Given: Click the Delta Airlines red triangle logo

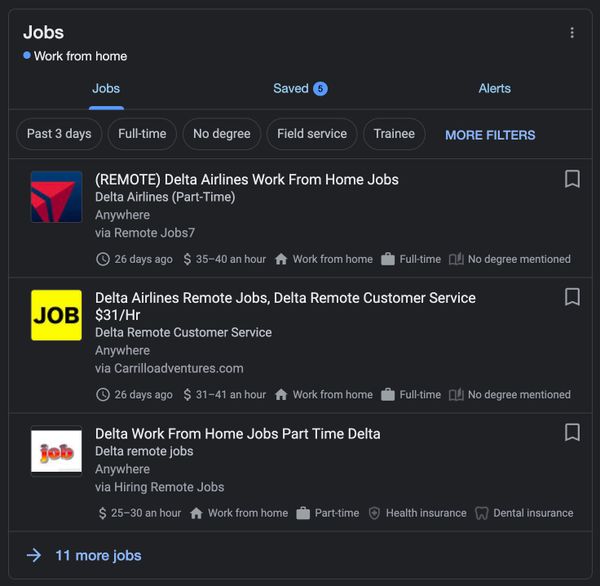Looking at the screenshot, I should pyautogui.click(x=56, y=197).
